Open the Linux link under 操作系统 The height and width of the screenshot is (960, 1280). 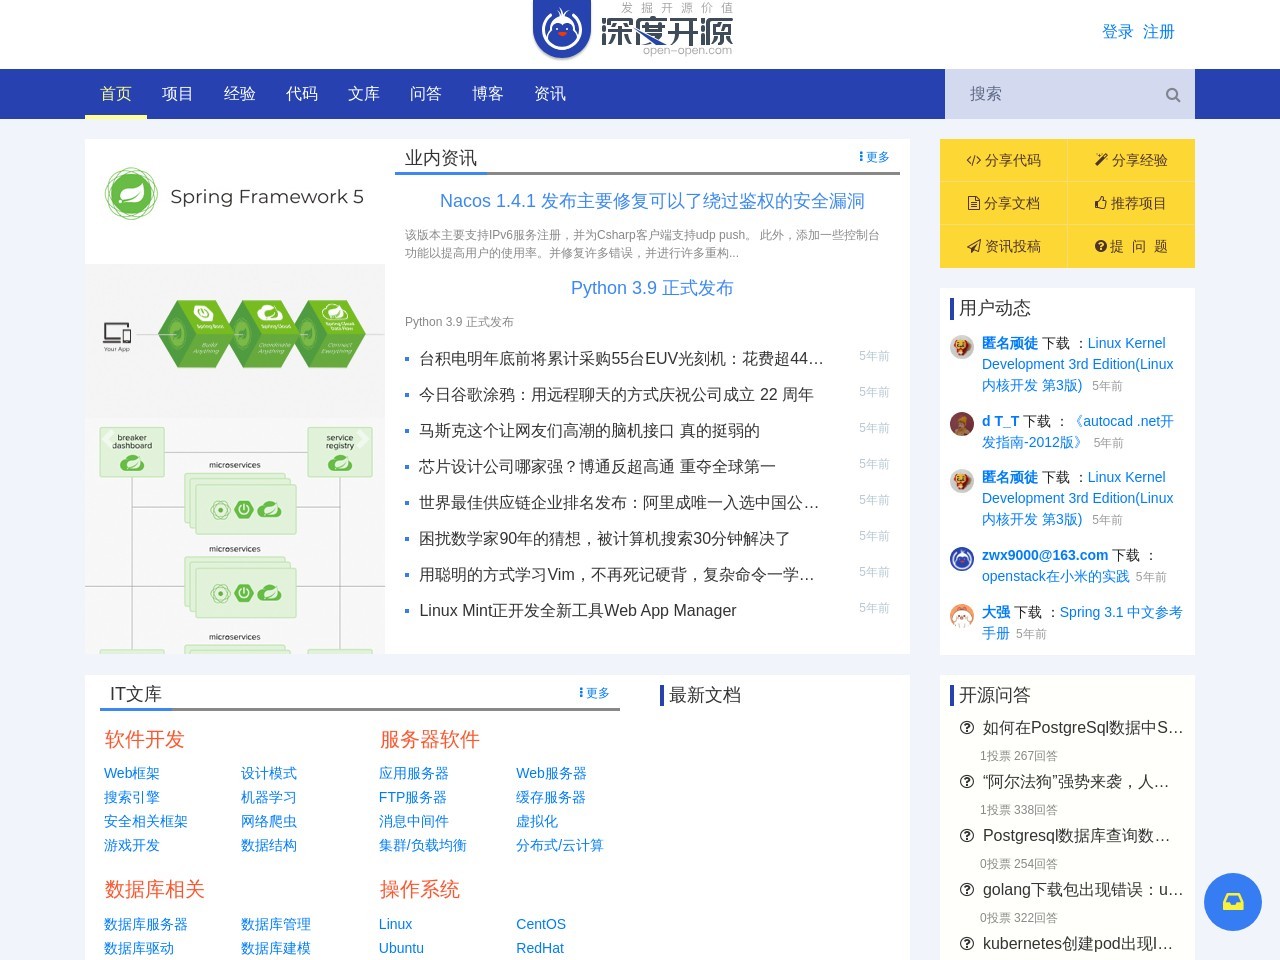coord(395,924)
